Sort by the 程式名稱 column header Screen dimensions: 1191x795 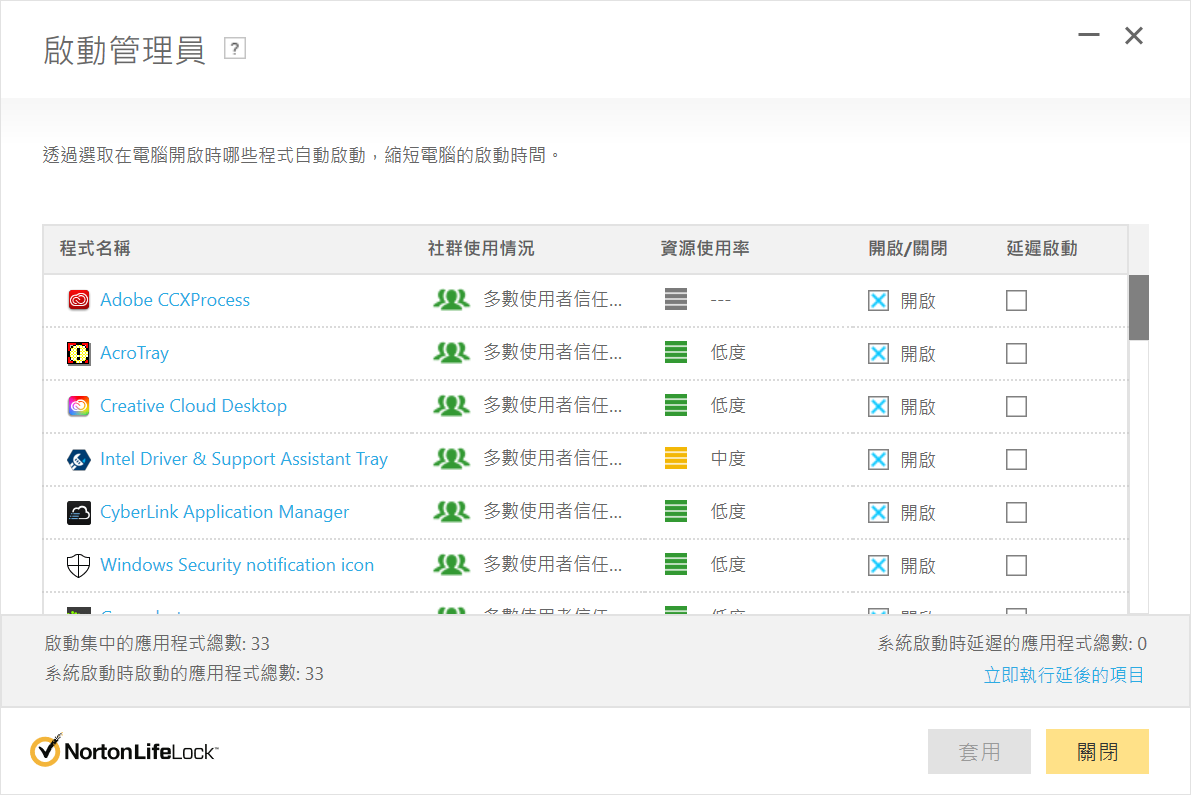point(95,248)
